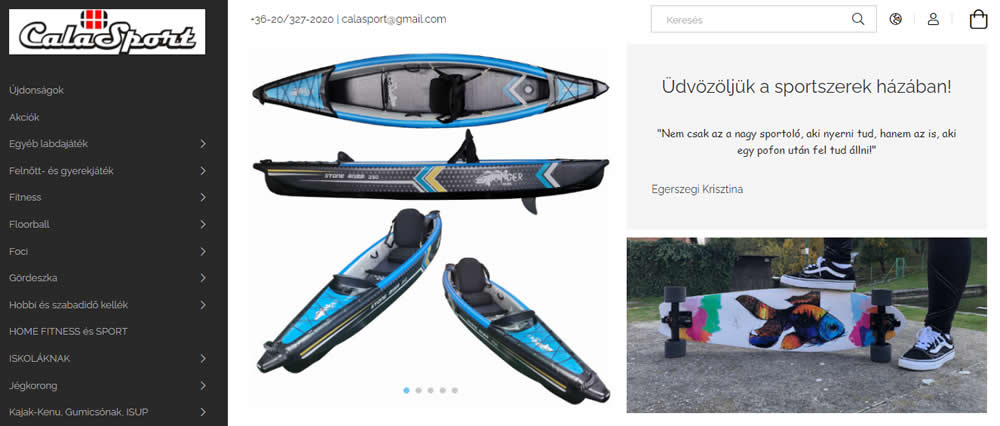Expand the Gördeszka category chevron
The image size is (1000, 426).
tap(203, 278)
